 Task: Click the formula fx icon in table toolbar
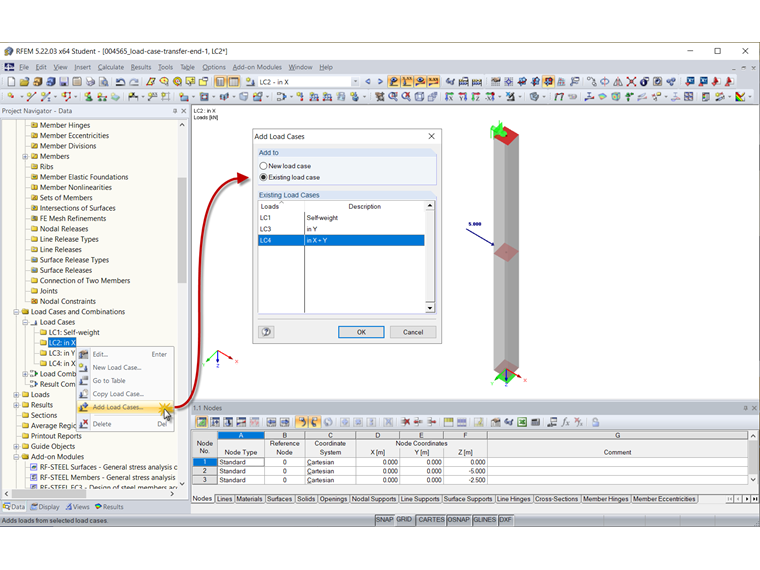565,422
